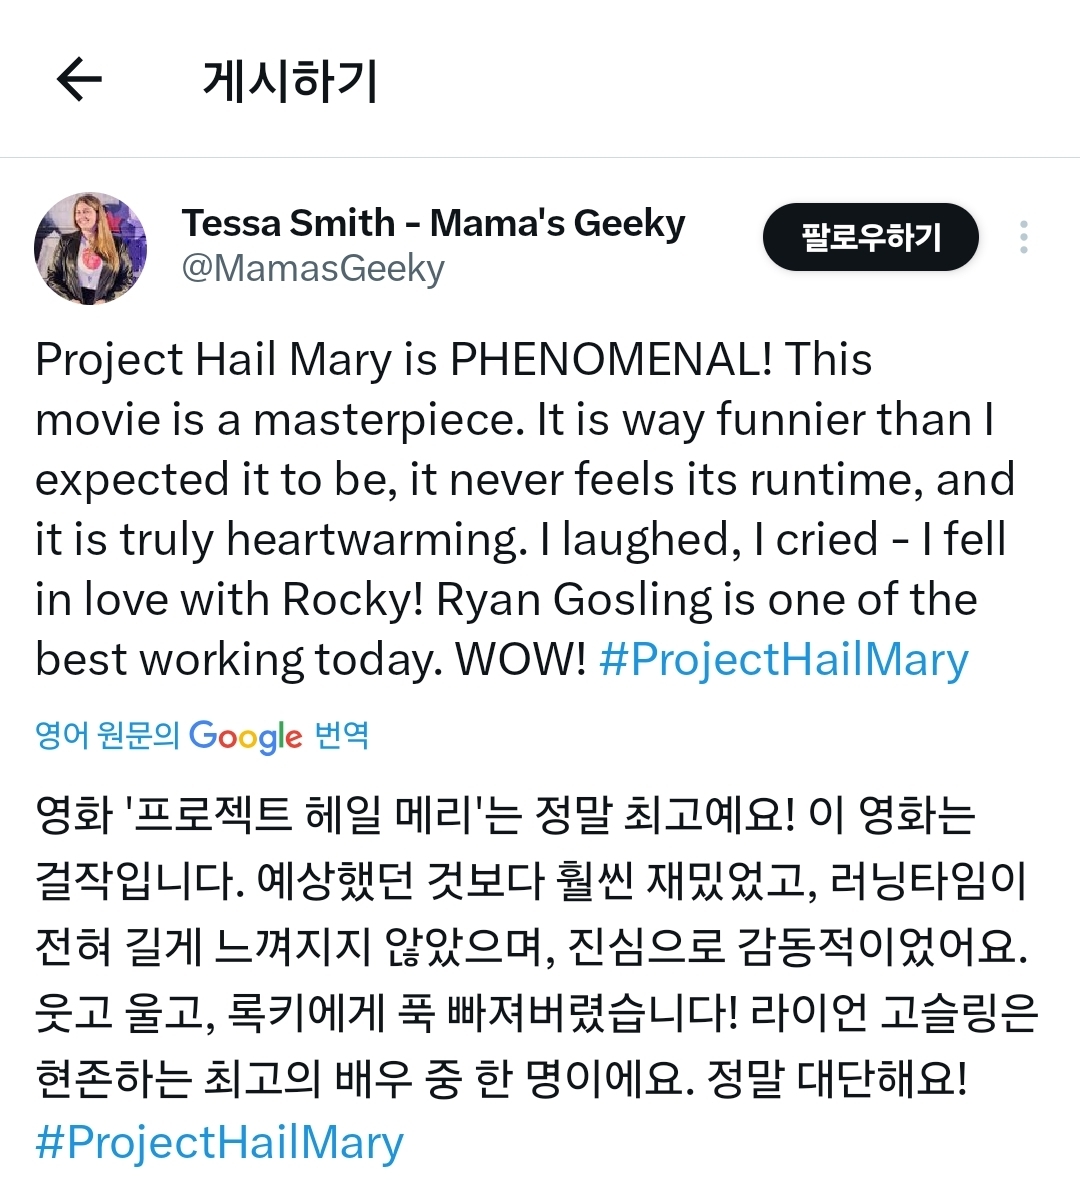Click "WOW!" before the blue hashtag

click(520, 660)
